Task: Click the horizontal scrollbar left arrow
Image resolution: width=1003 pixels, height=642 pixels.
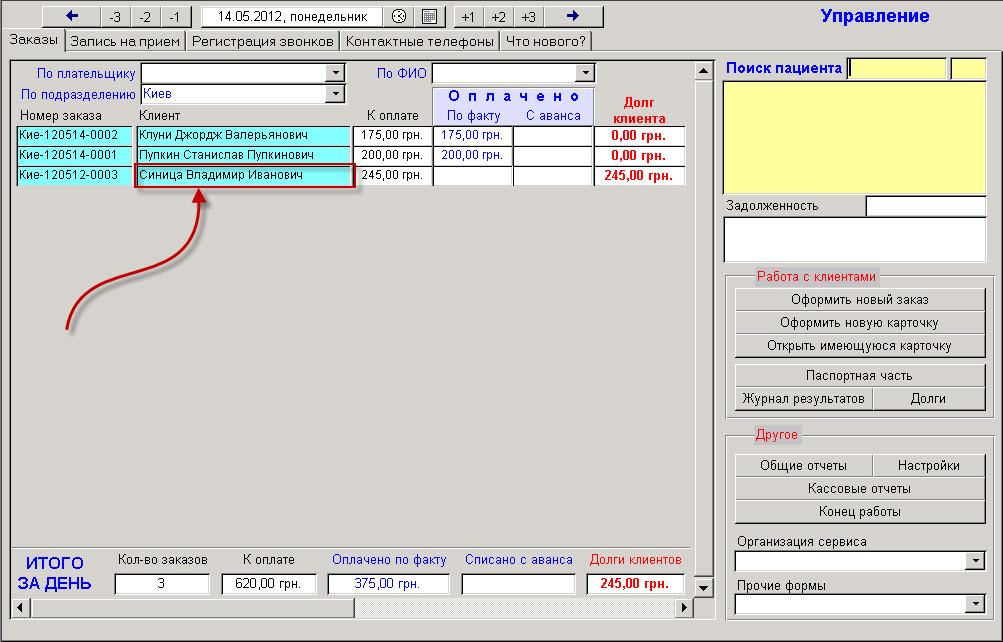Action: pos(20,607)
